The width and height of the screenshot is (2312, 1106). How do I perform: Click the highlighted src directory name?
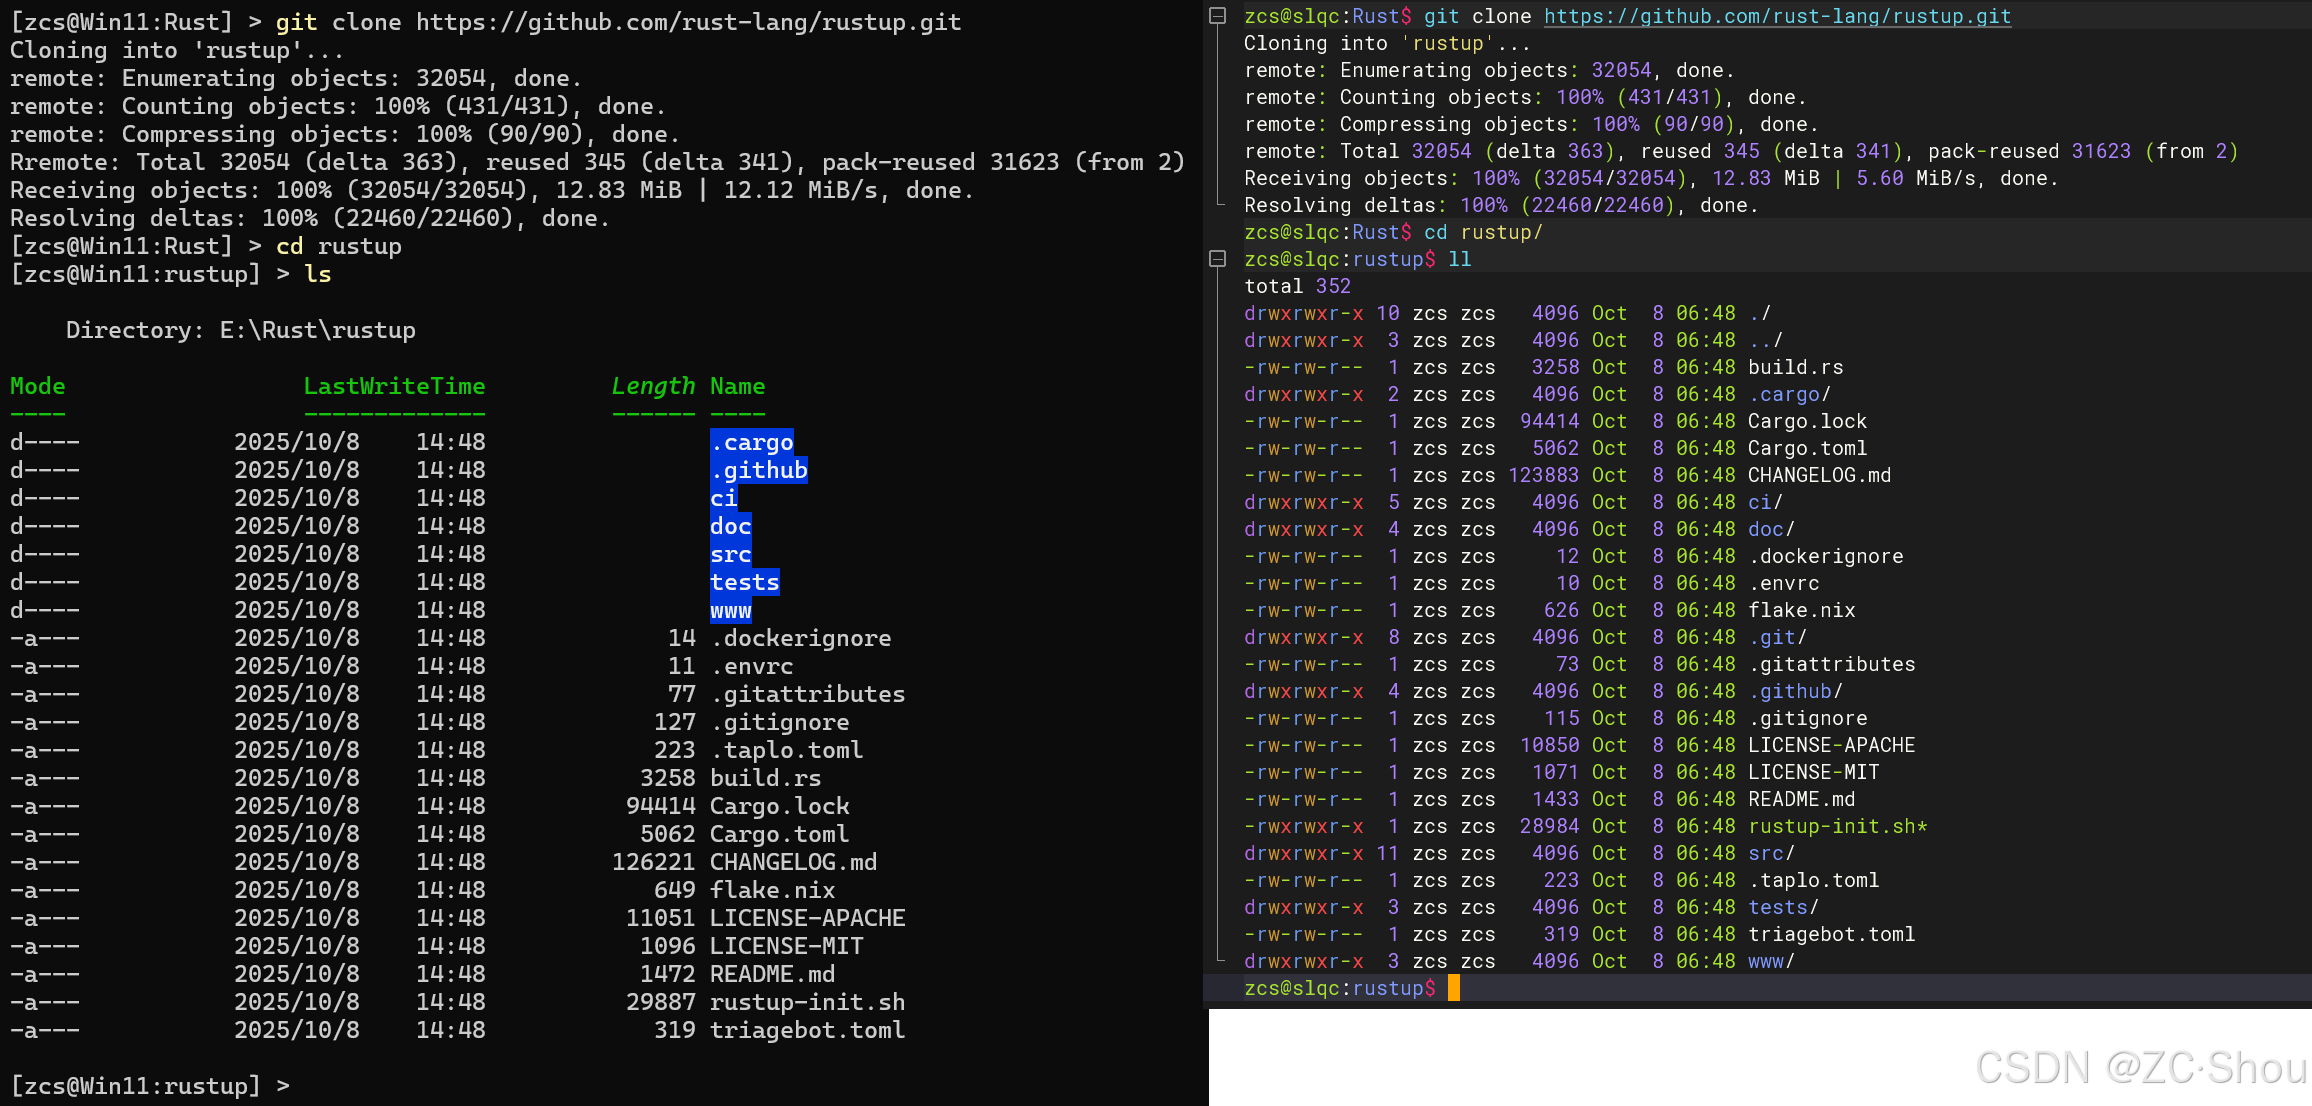[x=731, y=554]
